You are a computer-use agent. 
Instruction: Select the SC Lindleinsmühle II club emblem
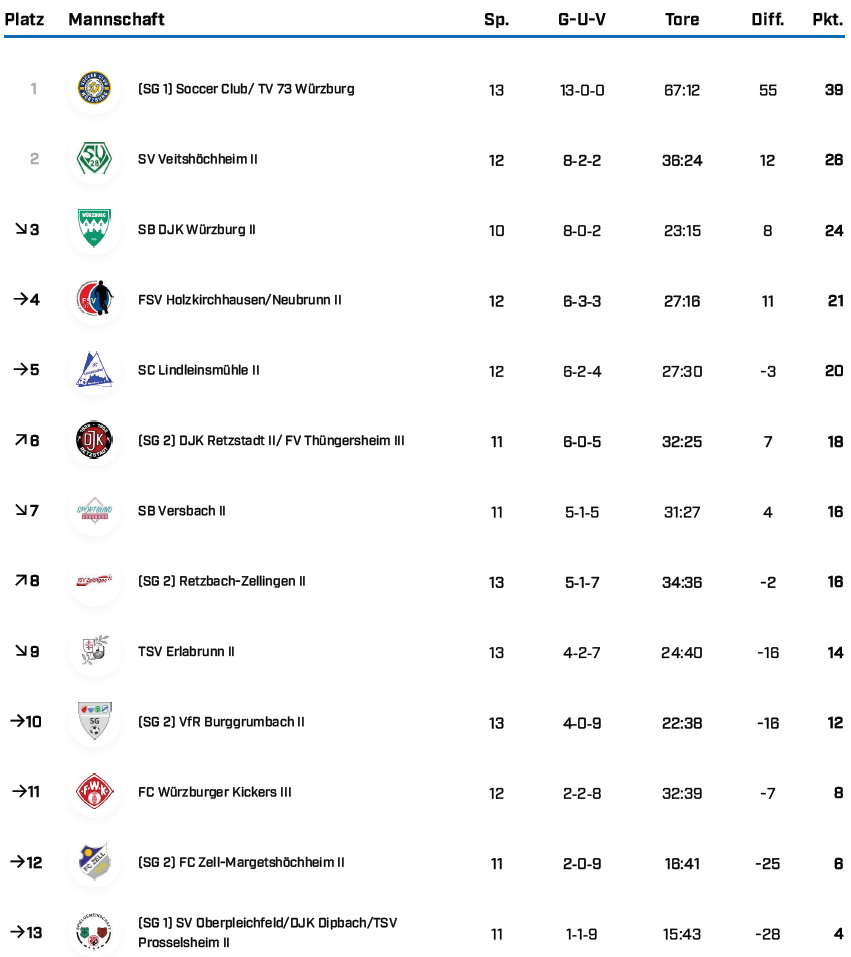pos(95,370)
